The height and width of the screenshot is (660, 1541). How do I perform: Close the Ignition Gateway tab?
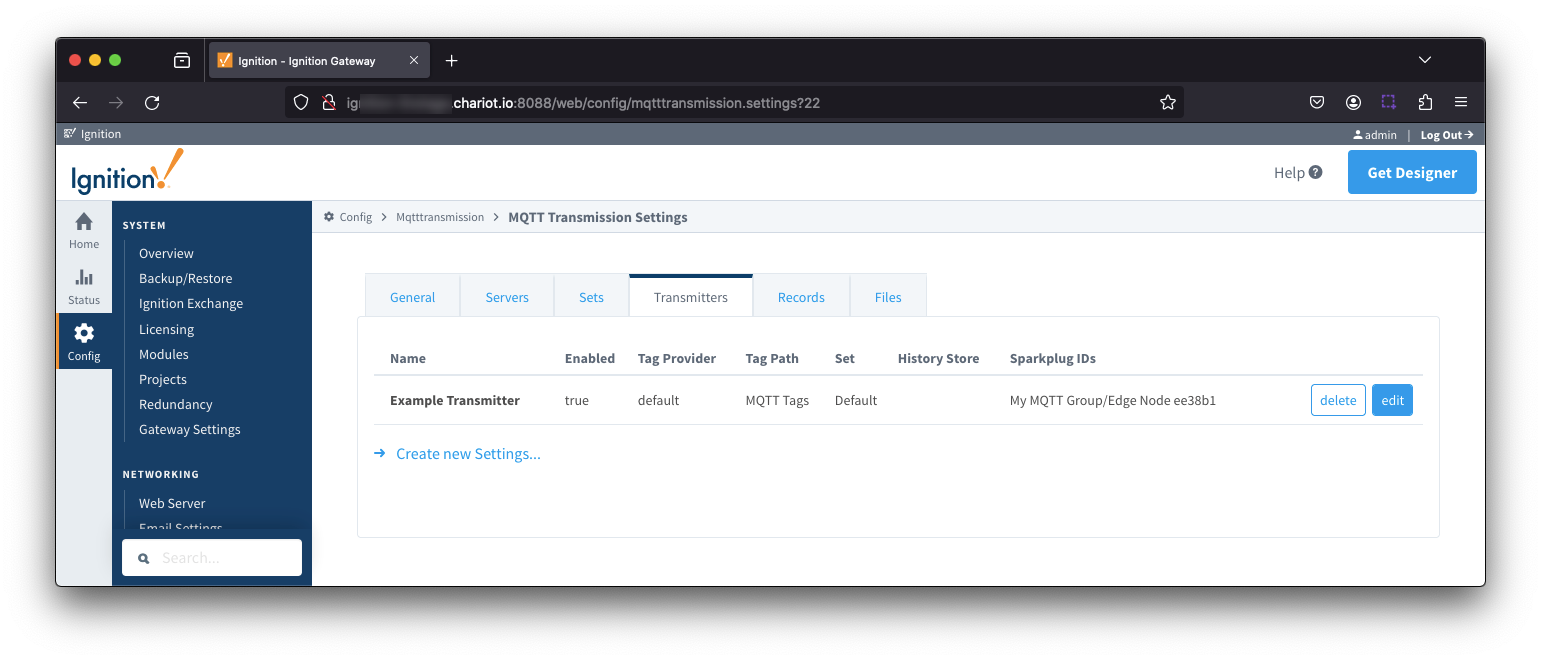coord(414,60)
